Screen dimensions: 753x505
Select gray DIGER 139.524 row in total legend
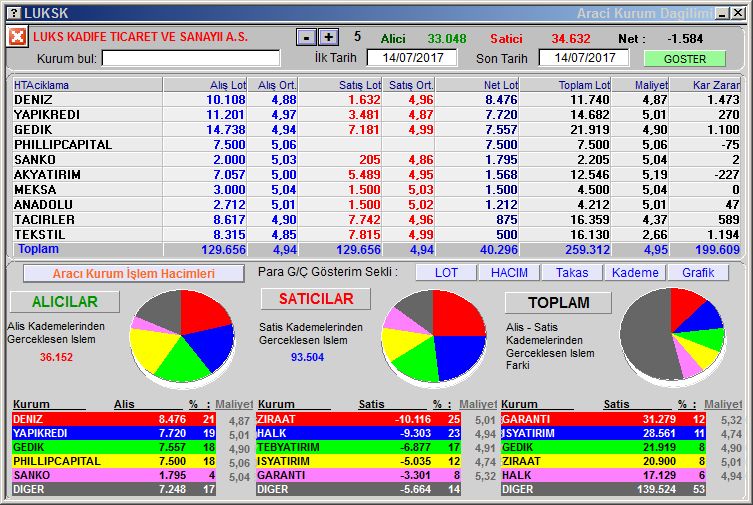603,489
